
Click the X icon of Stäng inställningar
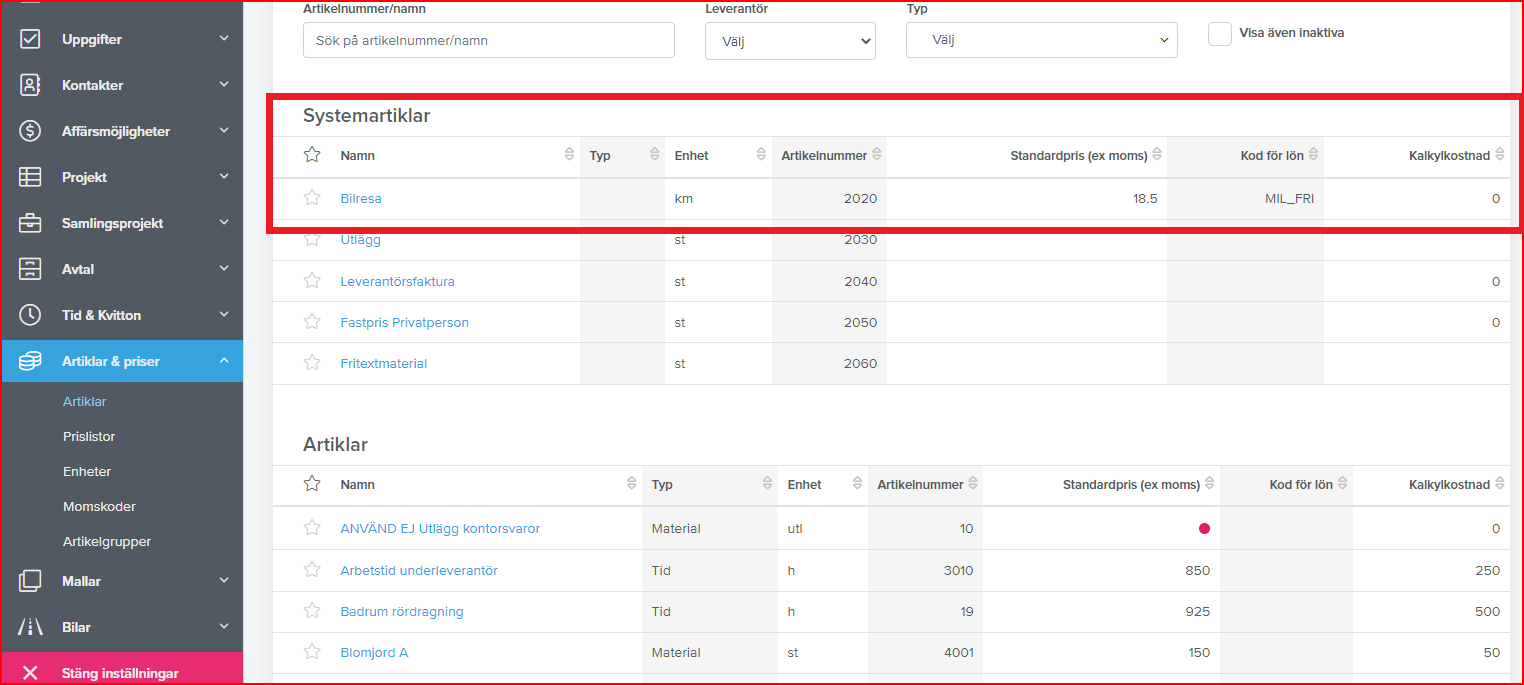point(30,673)
